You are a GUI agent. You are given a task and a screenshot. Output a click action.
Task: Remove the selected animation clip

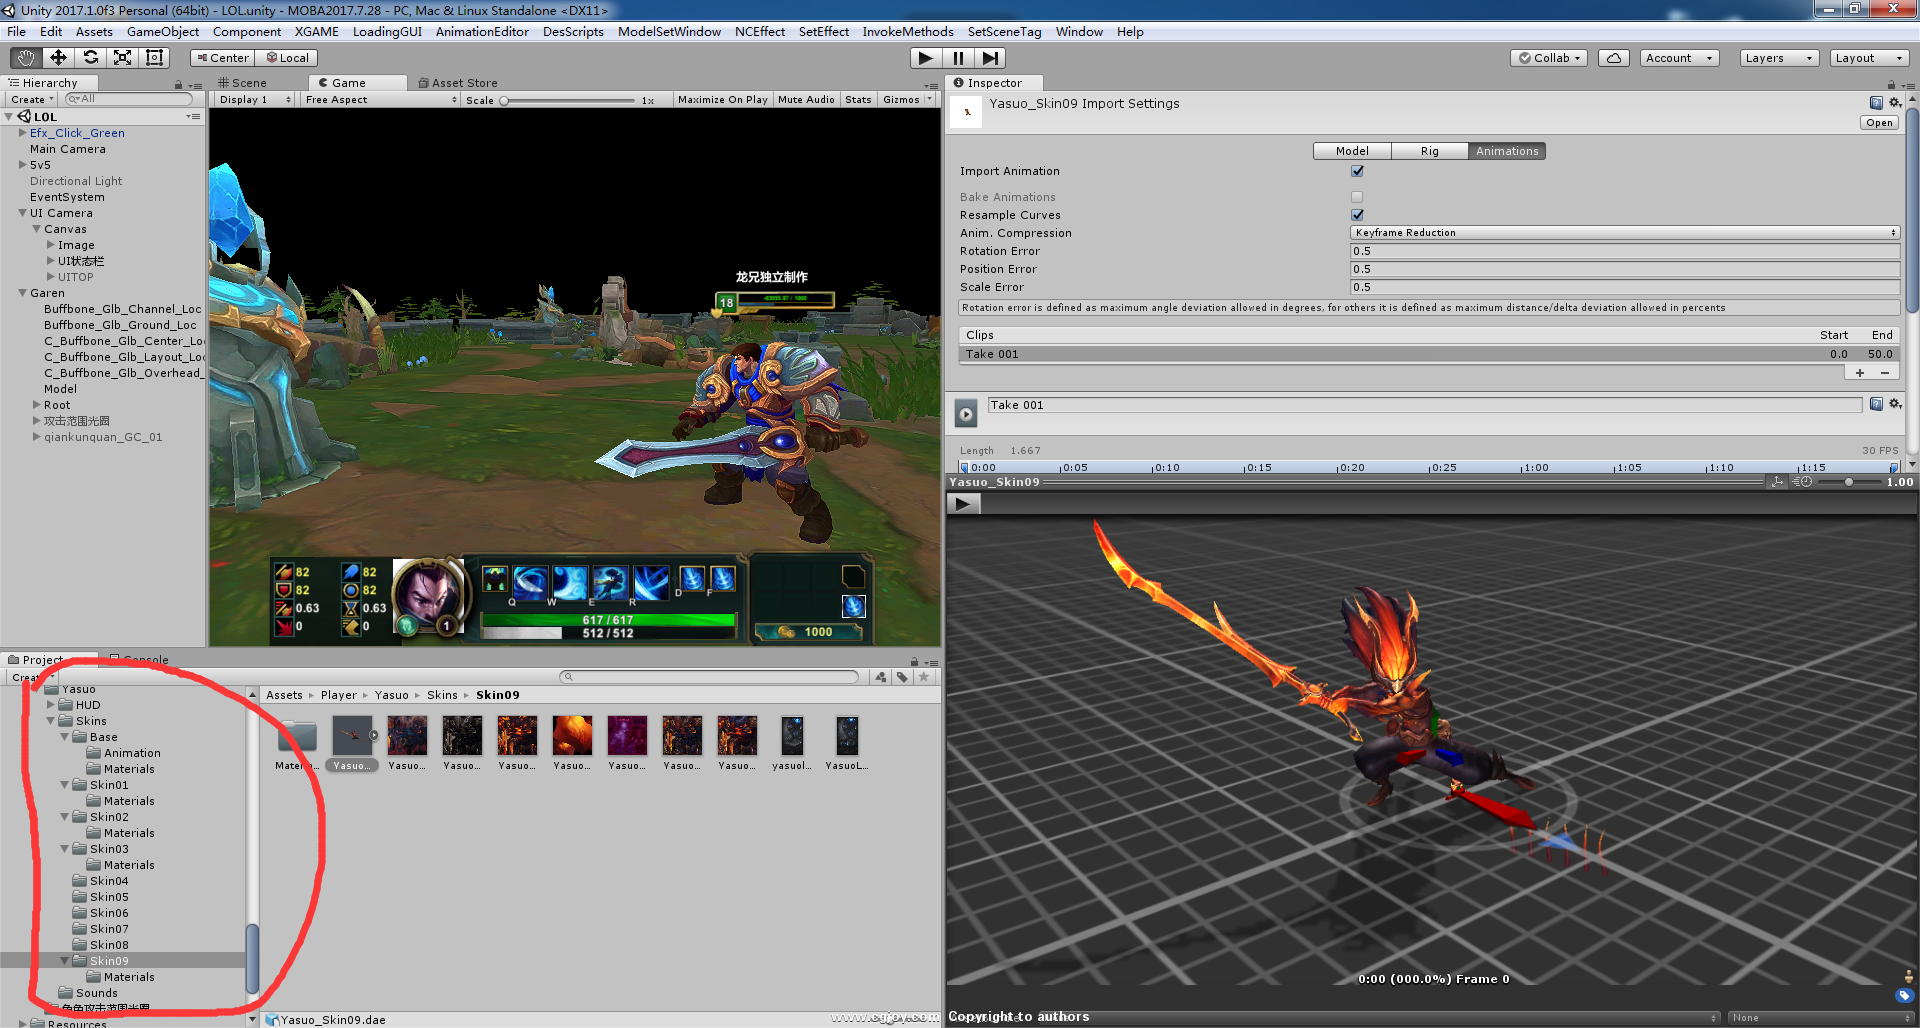click(x=1885, y=373)
